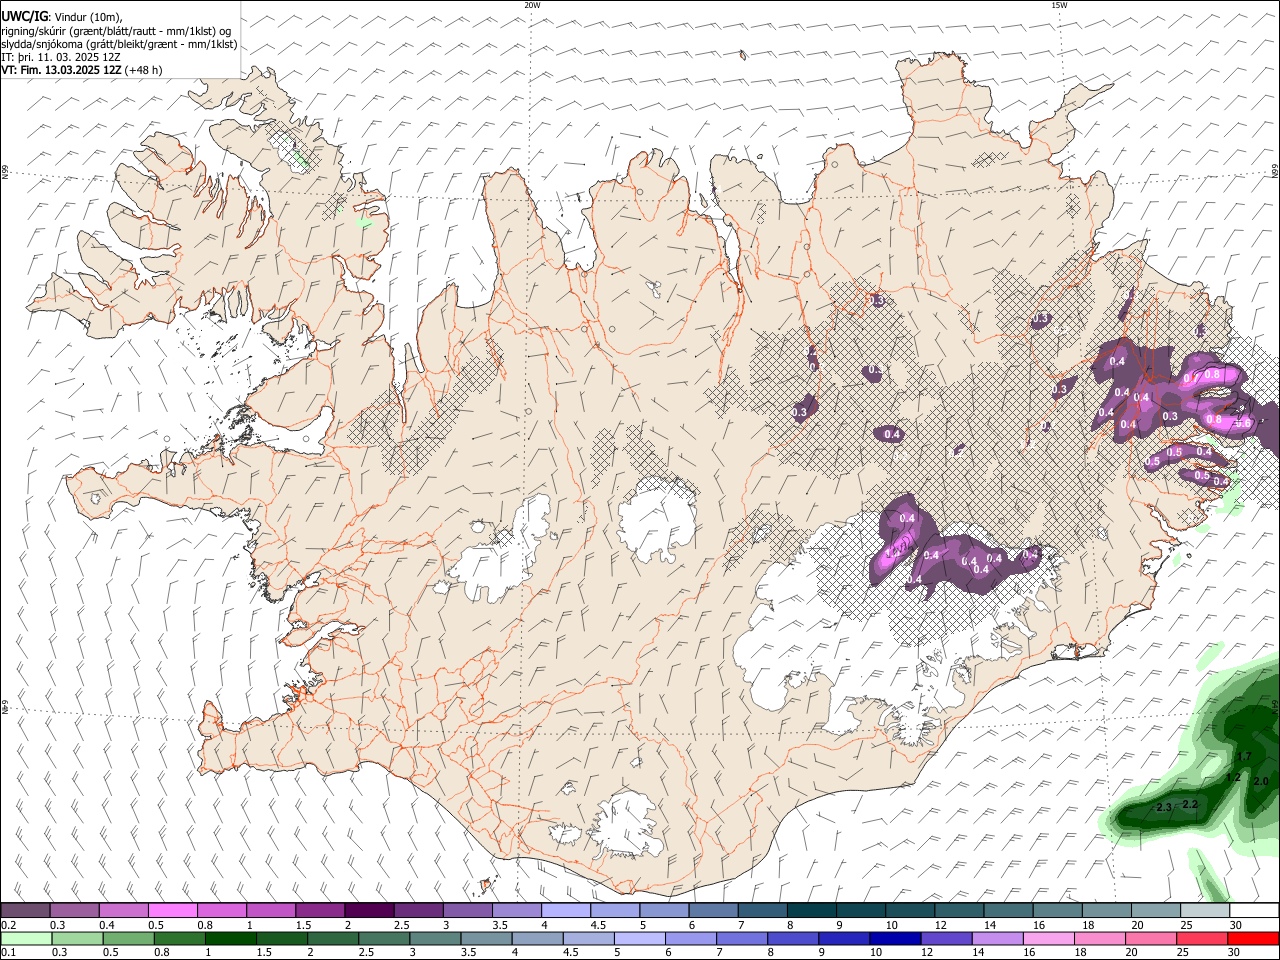Click the '2.0' rainfall value offshore
The width and height of the screenshot is (1280, 960).
click(x=1261, y=781)
